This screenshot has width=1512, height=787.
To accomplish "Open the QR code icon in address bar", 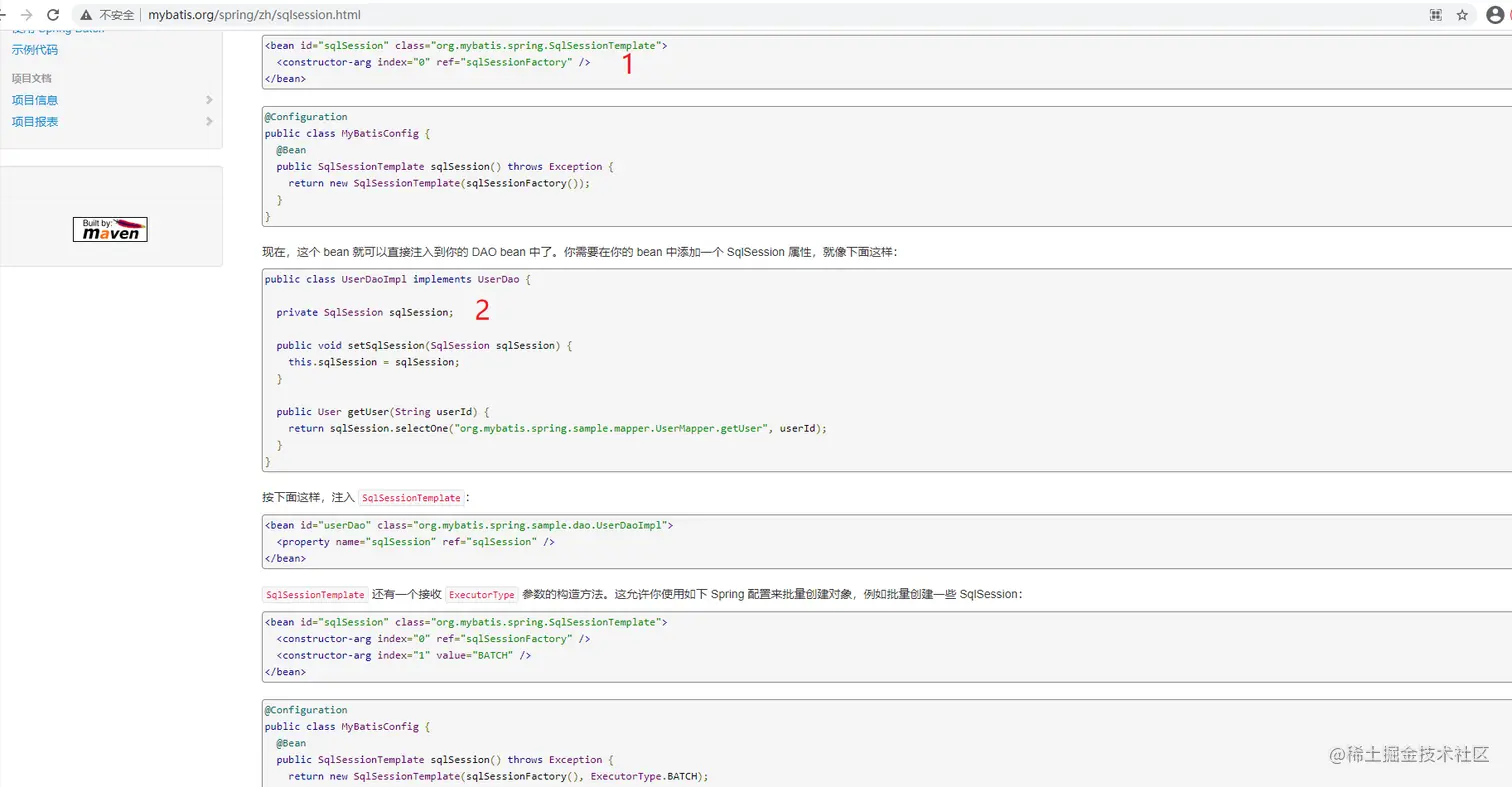I will tap(1435, 15).
